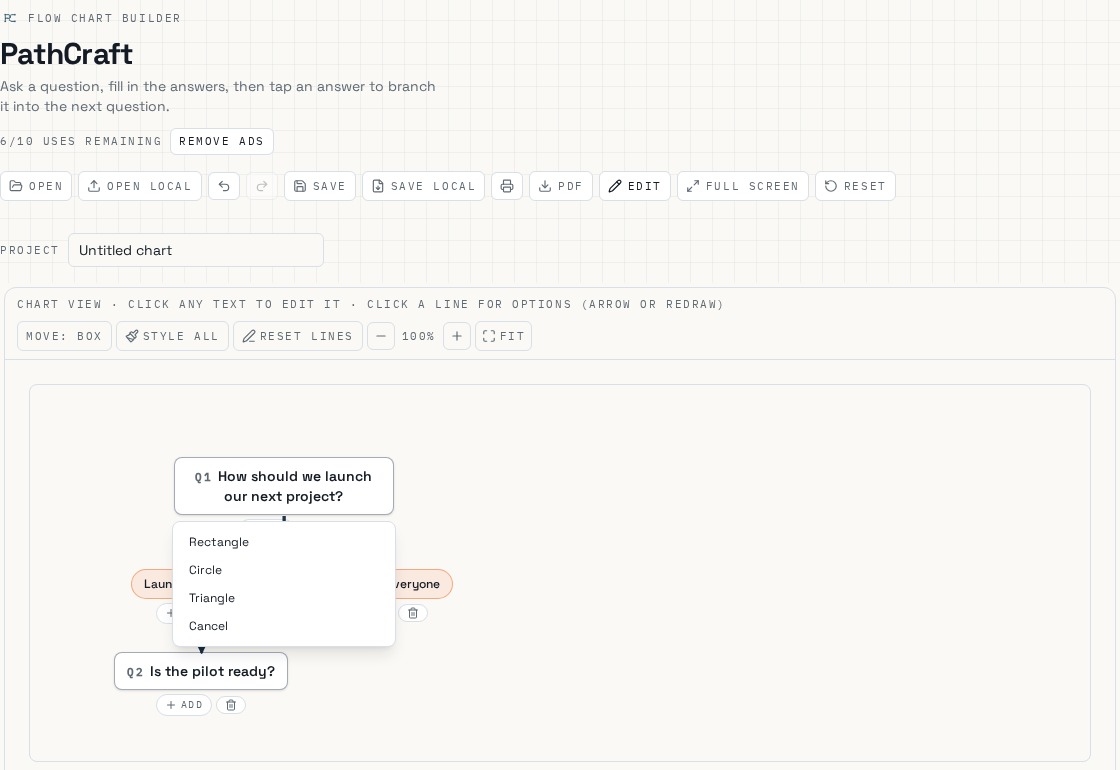Click the Undo arrow icon
The height and width of the screenshot is (770, 1120).
coord(224,186)
